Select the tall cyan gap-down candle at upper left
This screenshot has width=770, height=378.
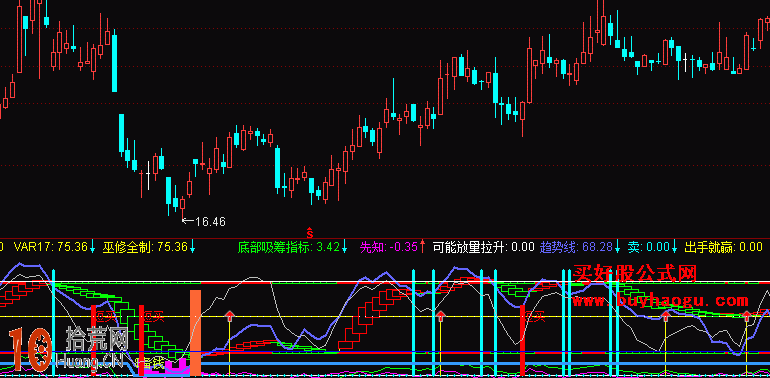tap(115, 61)
